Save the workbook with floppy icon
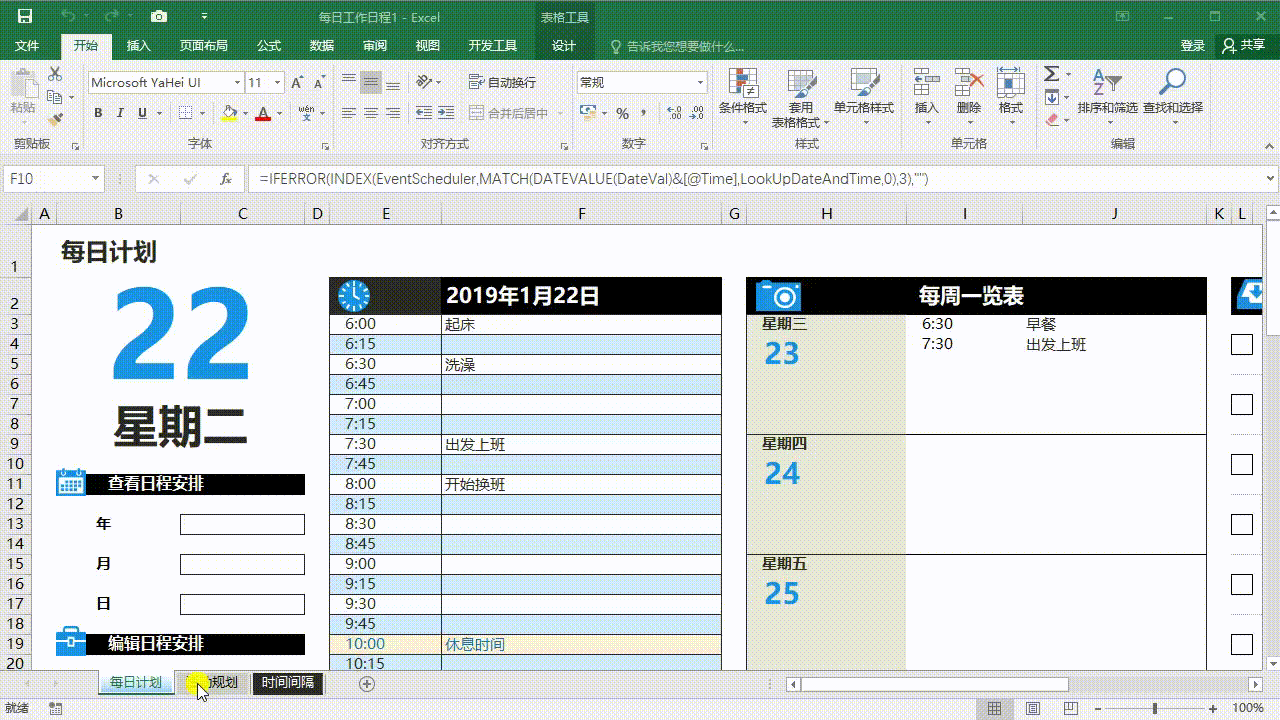Viewport: 1280px width, 720px height. coord(25,16)
